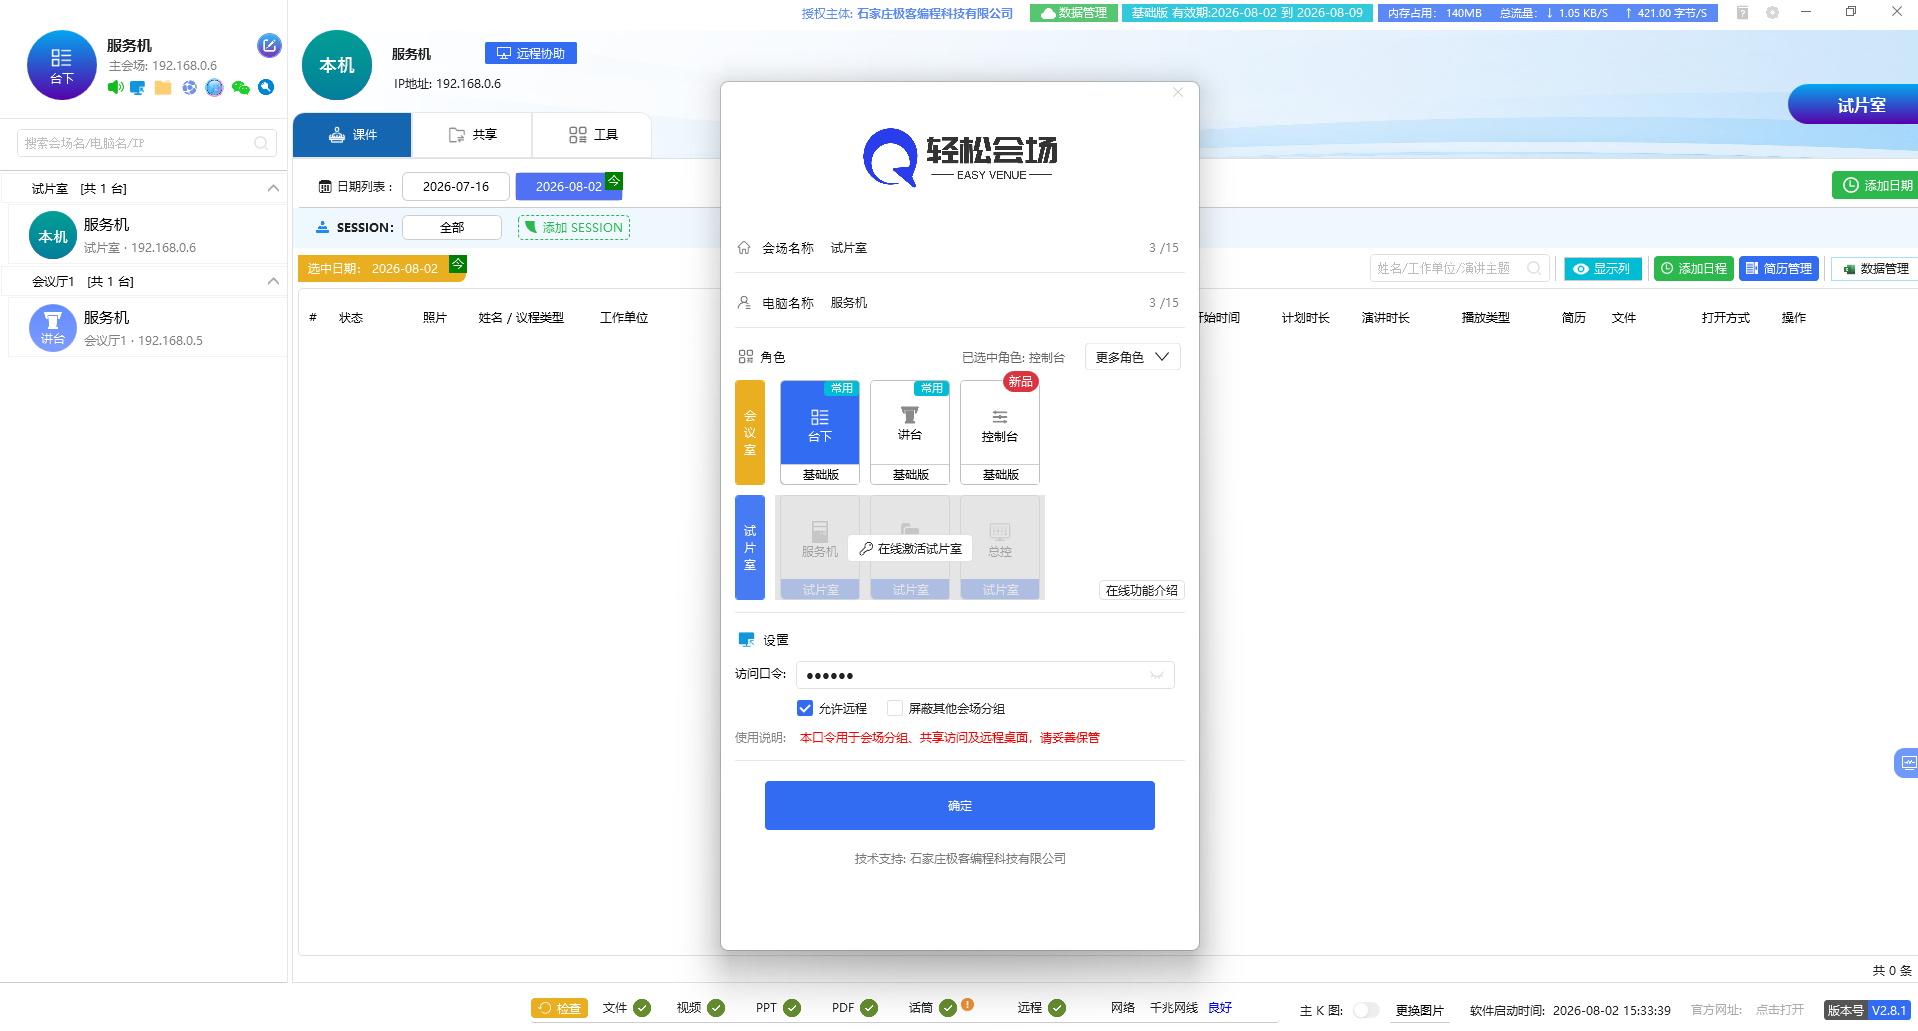Toggle password visibility in 访问口令 field

[1157, 675]
